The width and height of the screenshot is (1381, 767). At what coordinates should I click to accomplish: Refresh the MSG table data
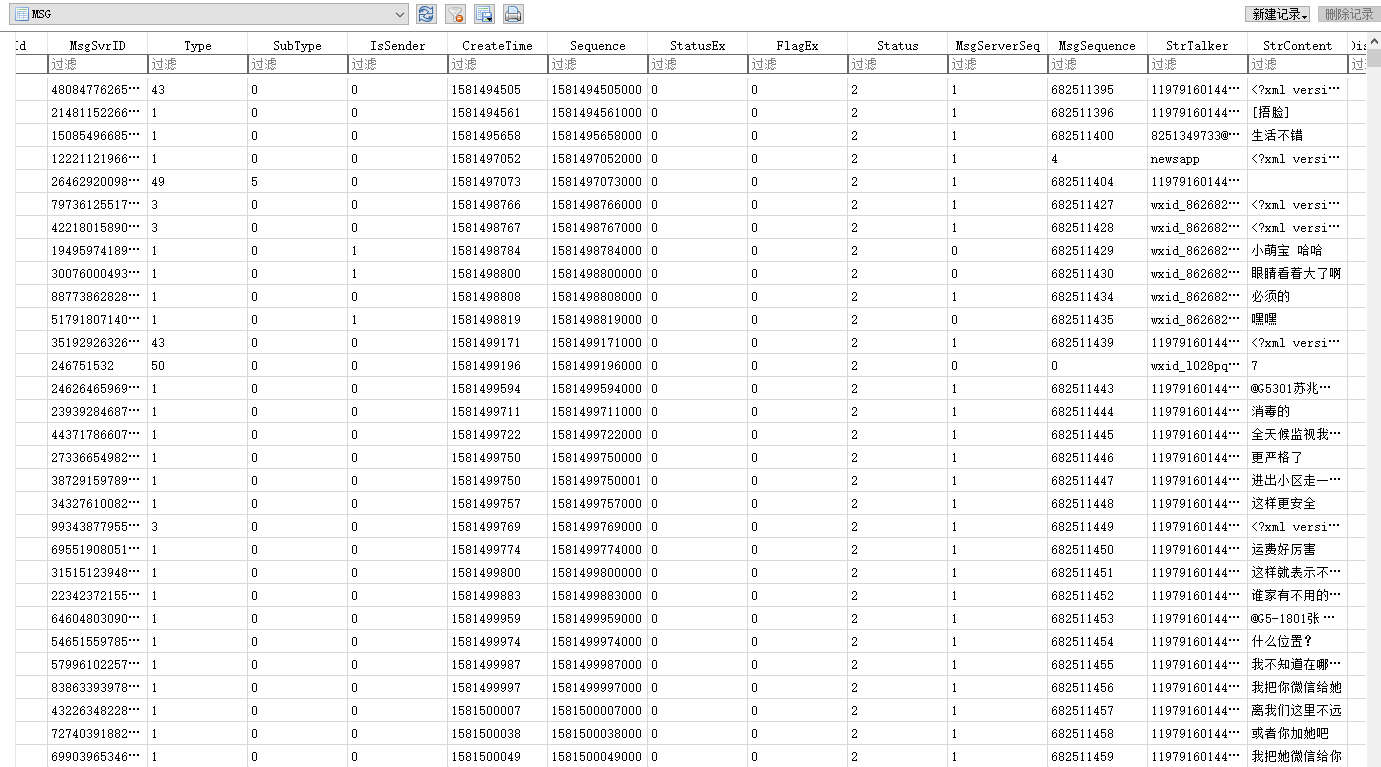pyautogui.click(x=426, y=14)
